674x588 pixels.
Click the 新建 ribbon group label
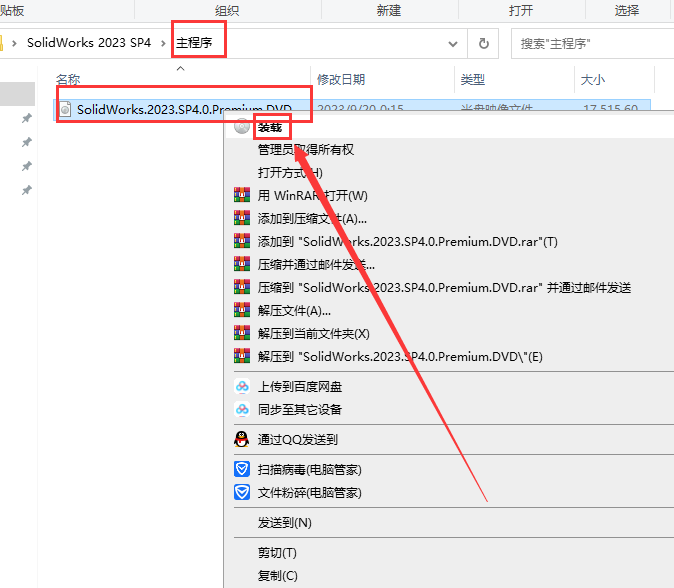[389, 10]
